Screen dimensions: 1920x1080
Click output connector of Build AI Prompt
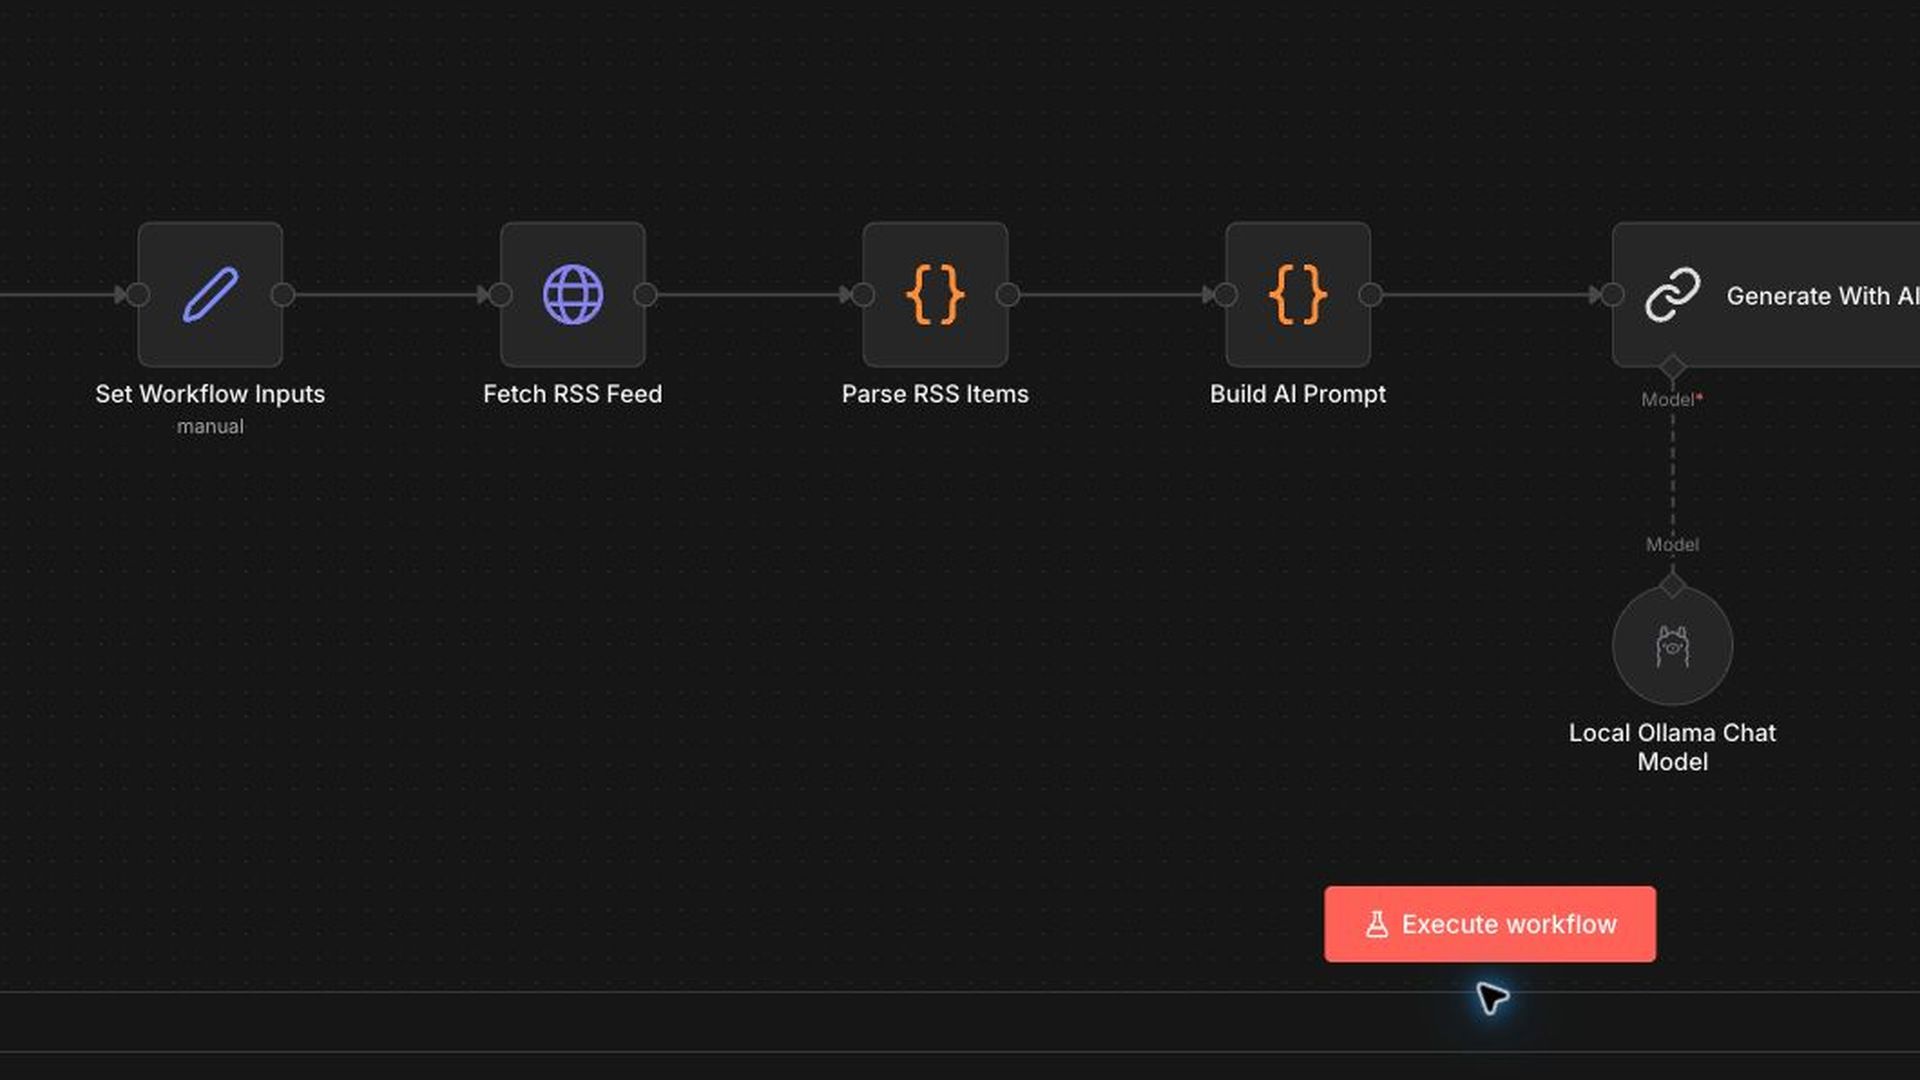[1371, 294]
